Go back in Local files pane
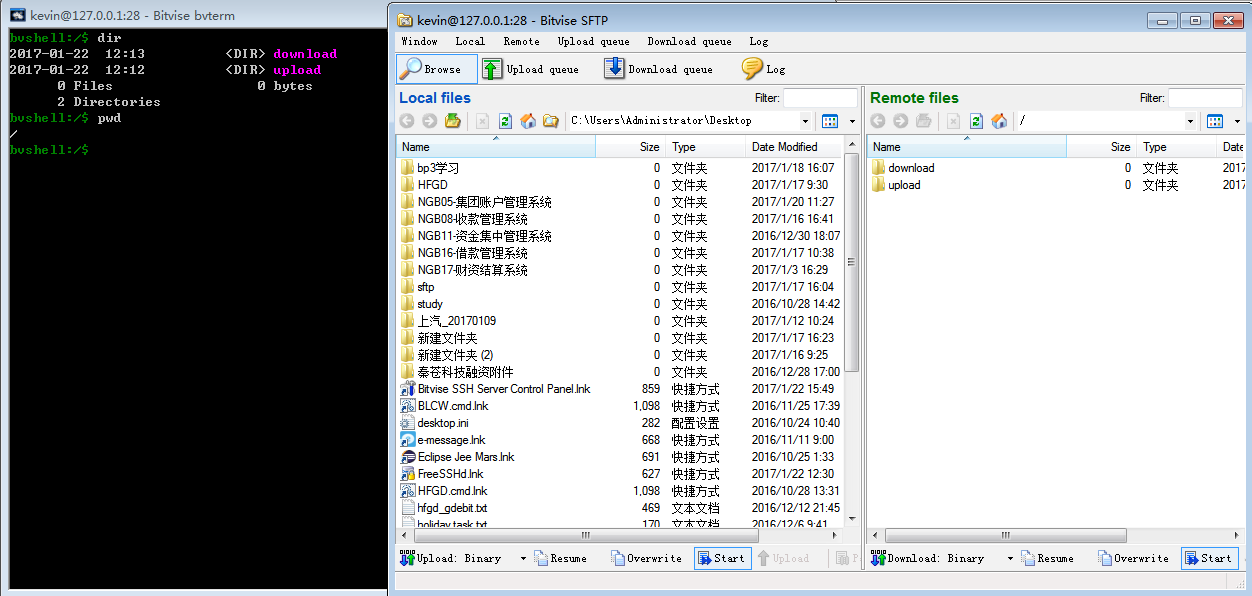 pyautogui.click(x=407, y=121)
